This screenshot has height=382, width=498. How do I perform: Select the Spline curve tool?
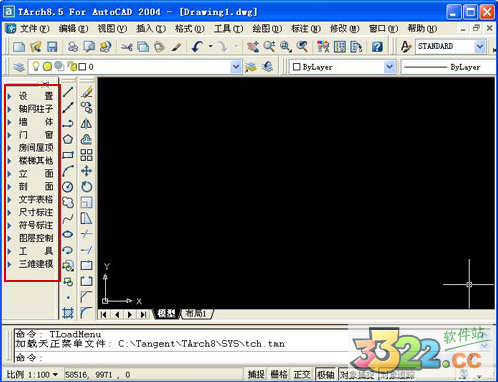68,218
